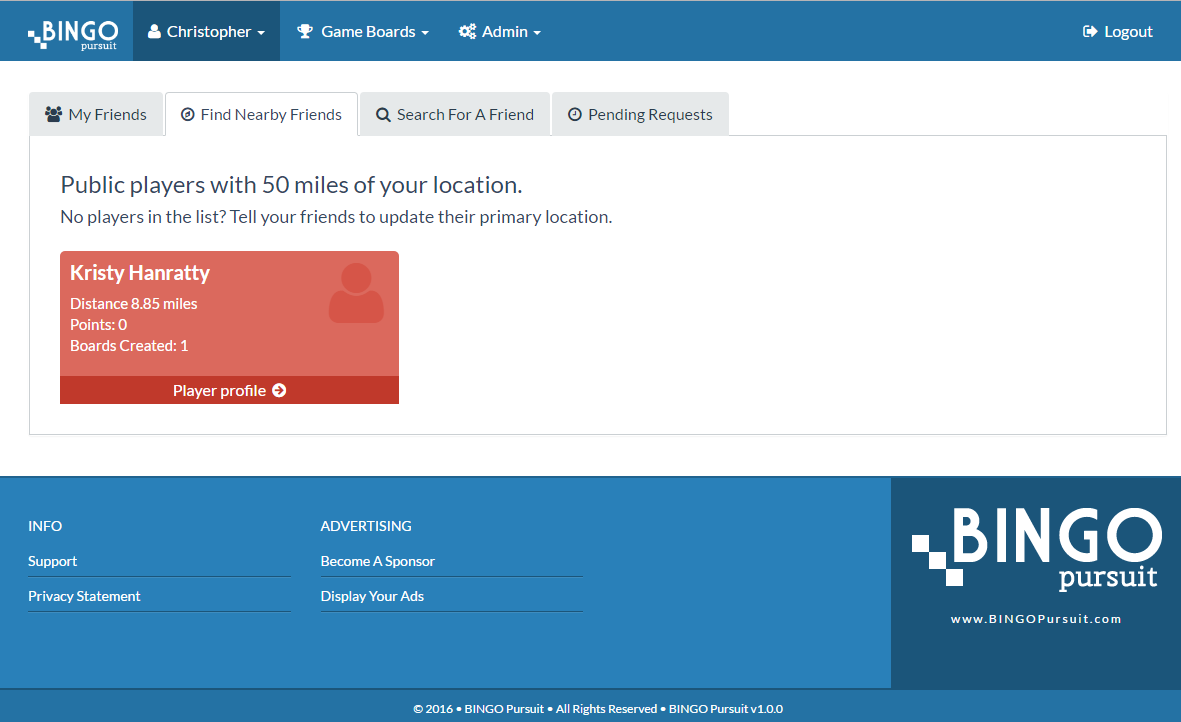Click the user icon beside Christopher
The image size is (1181, 722).
pos(154,32)
